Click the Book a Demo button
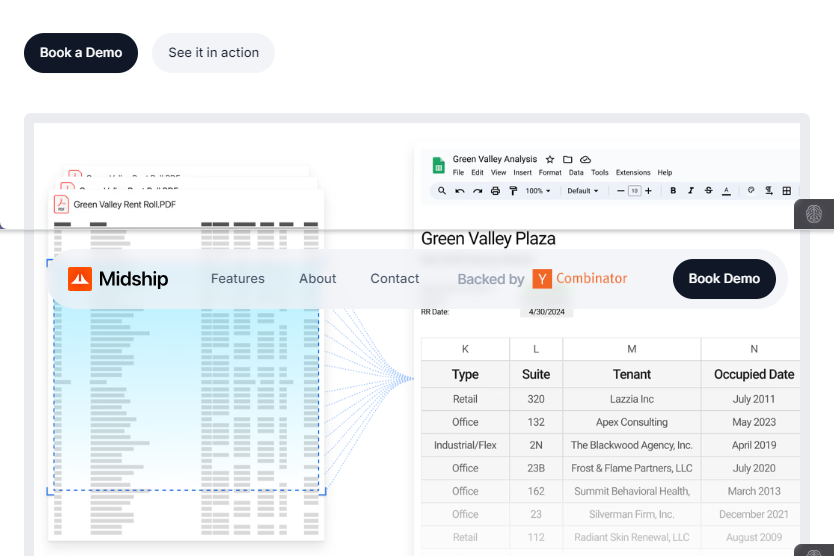Screen dimensions: 834x556 [x=81, y=53]
